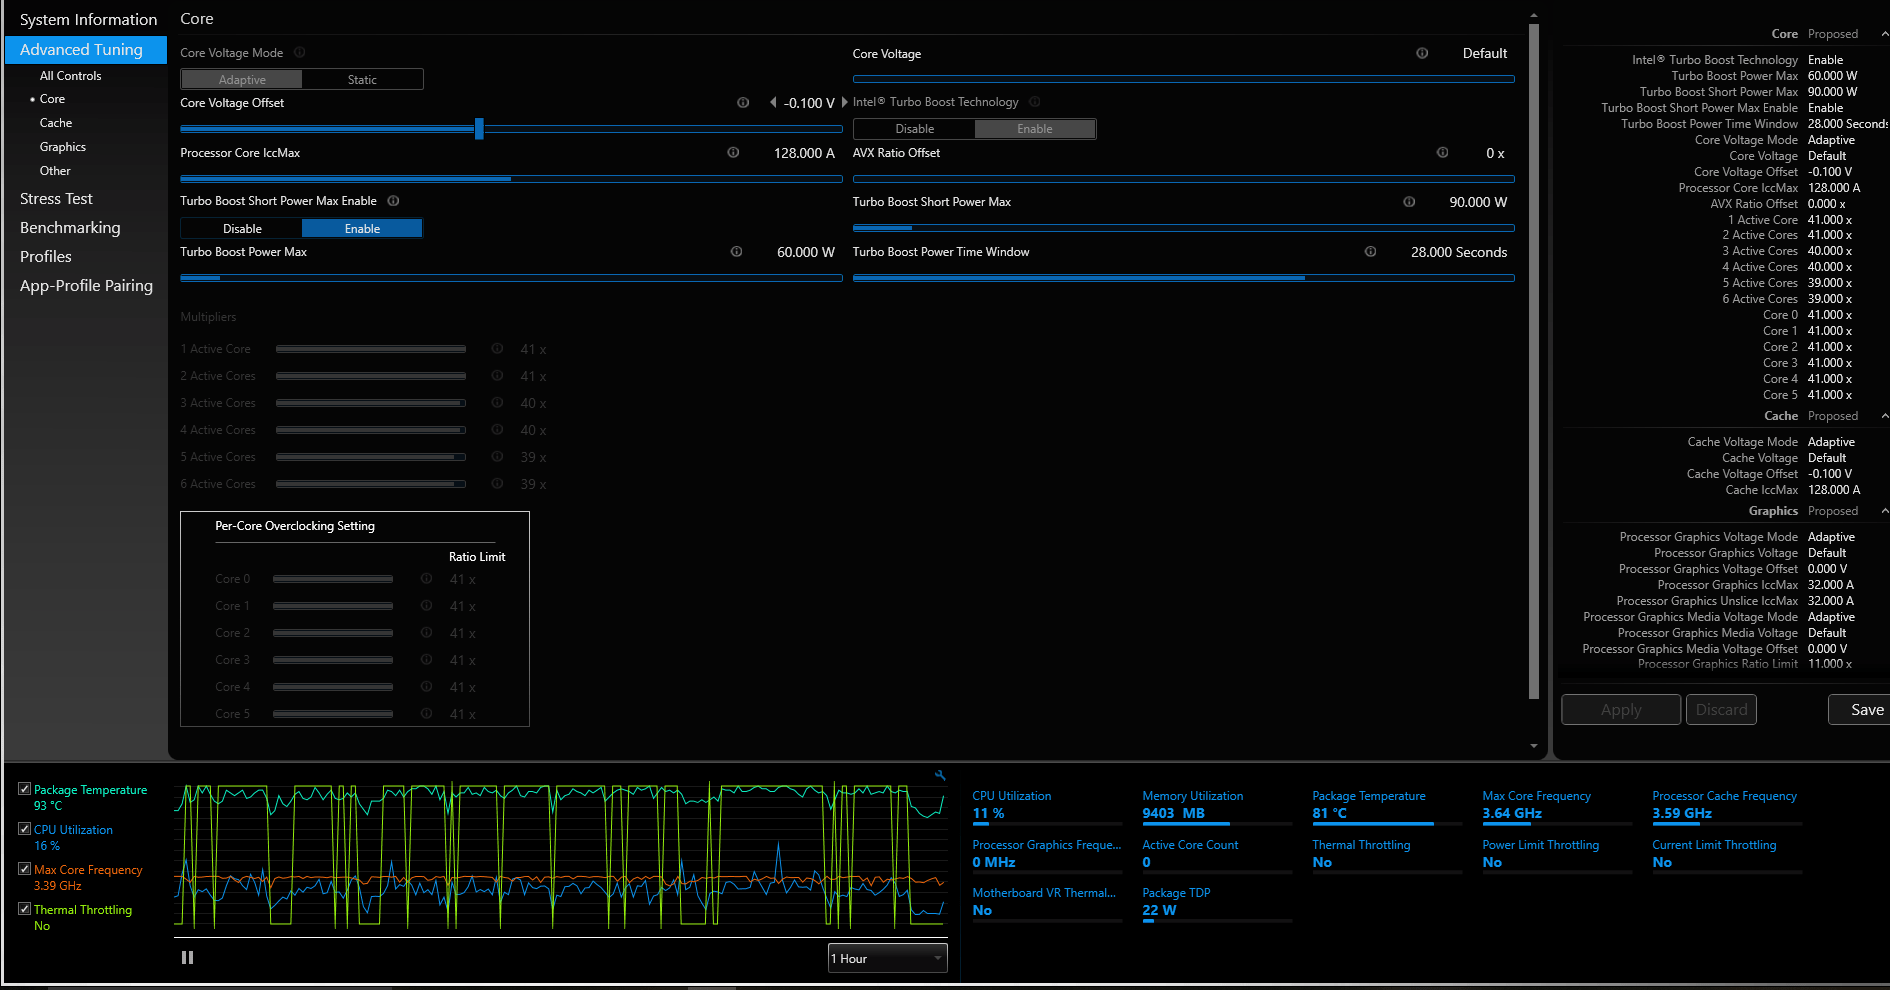Click the Apply button
Screen dimensions: 1890x990
pos(1621,710)
